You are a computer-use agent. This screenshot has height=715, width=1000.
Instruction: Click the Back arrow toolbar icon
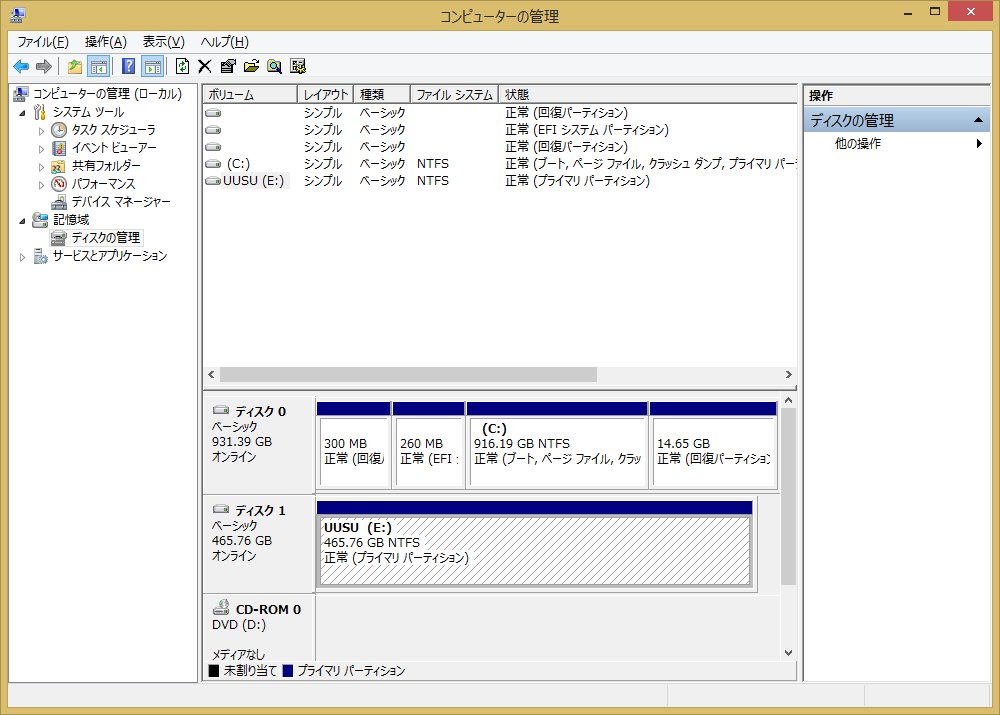(x=21, y=66)
